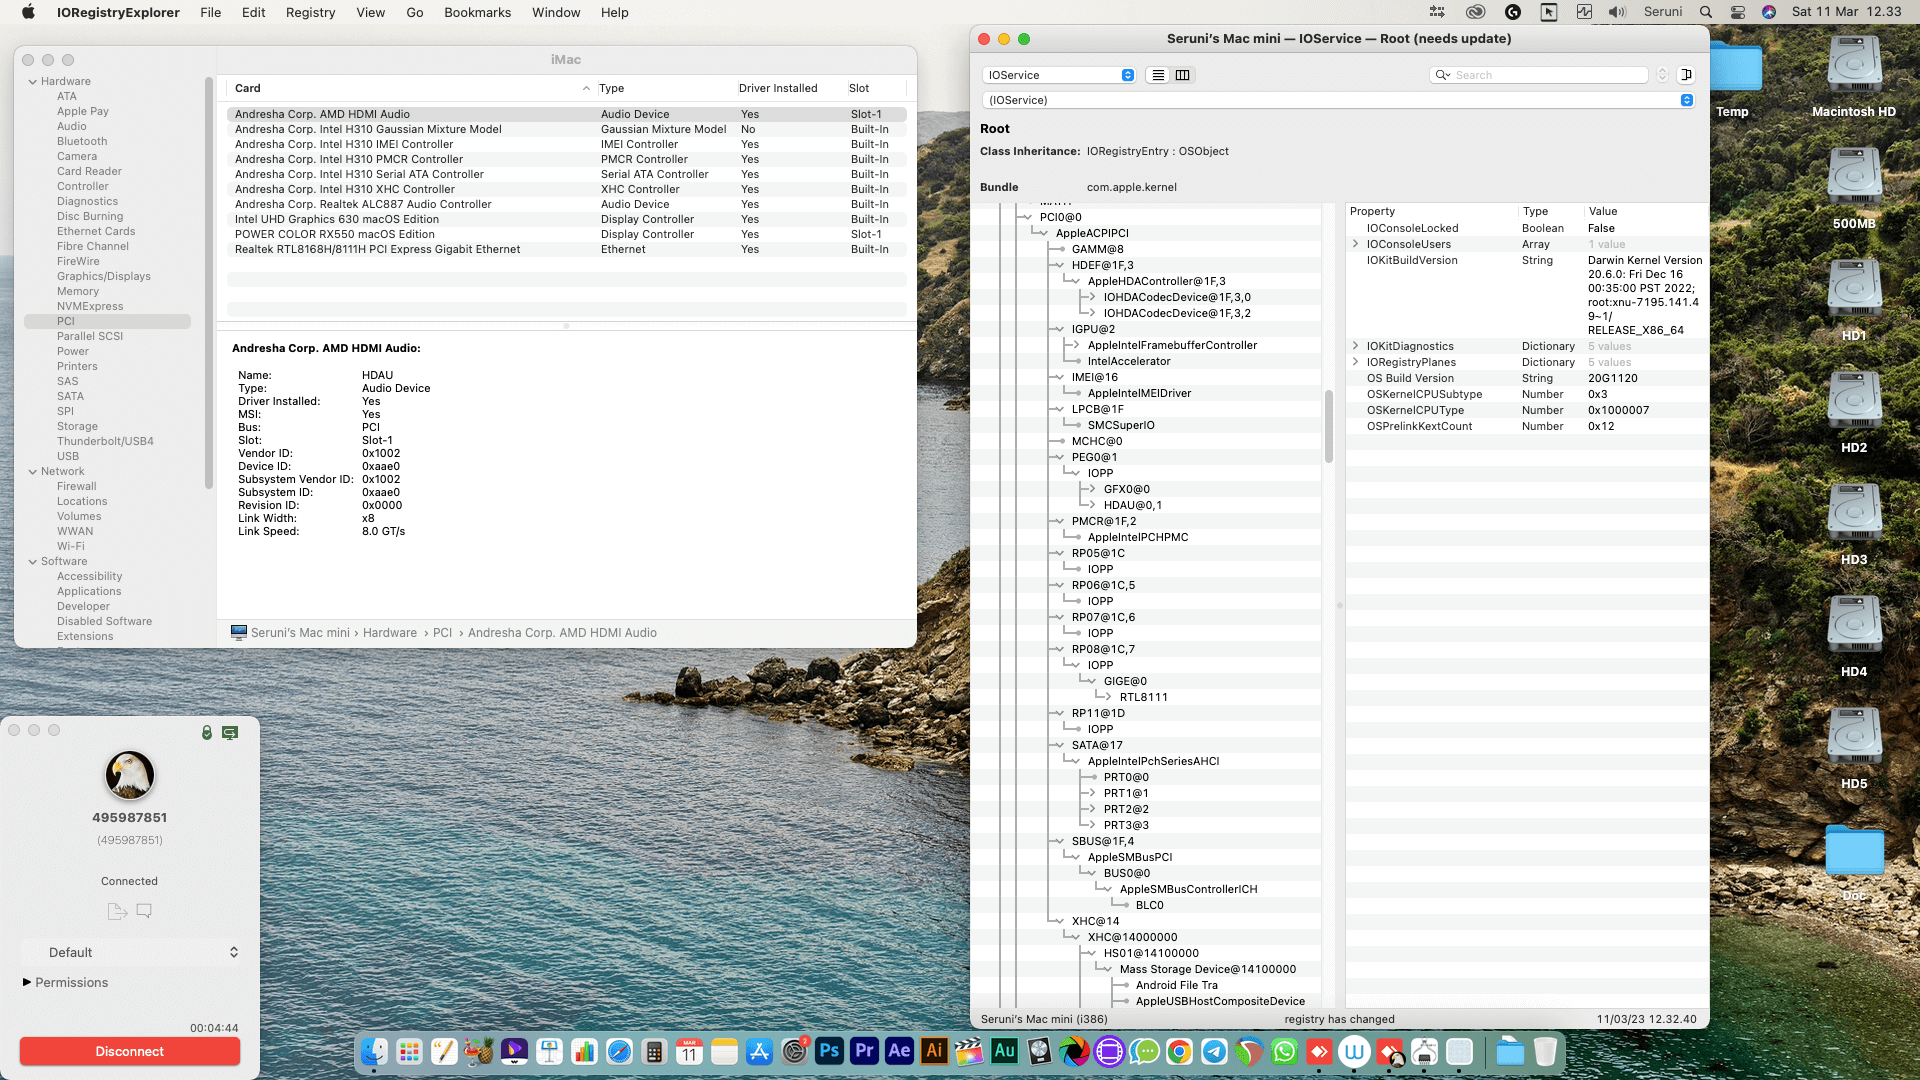1920x1080 pixels.
Task: Open Adobe Audition from the Dock
Action: [x=1004, y=1051]
